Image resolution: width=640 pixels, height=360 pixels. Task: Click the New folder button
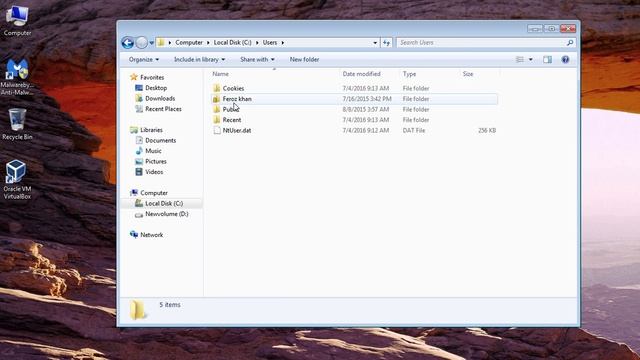(304, 60)
